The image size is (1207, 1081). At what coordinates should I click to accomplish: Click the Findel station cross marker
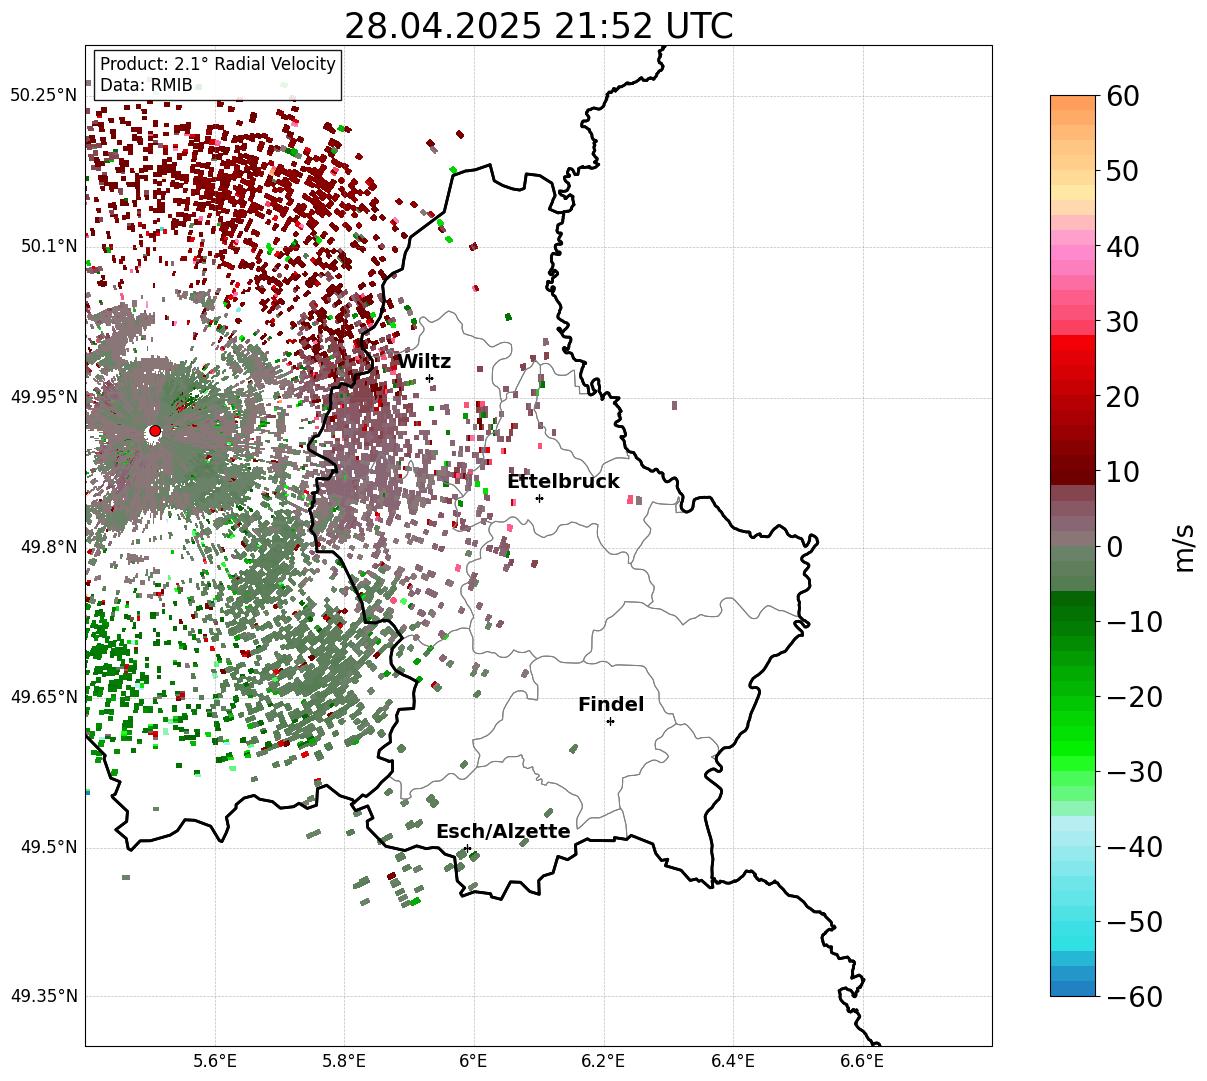click(x=610, y=721)
